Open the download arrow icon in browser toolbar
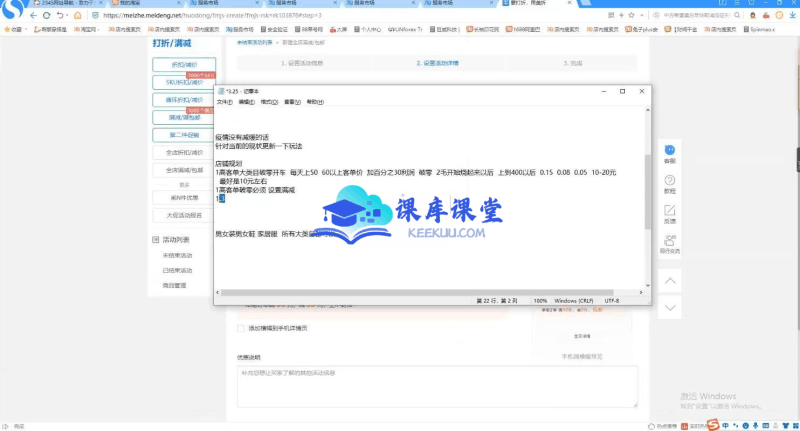 [x=792, y=15]
